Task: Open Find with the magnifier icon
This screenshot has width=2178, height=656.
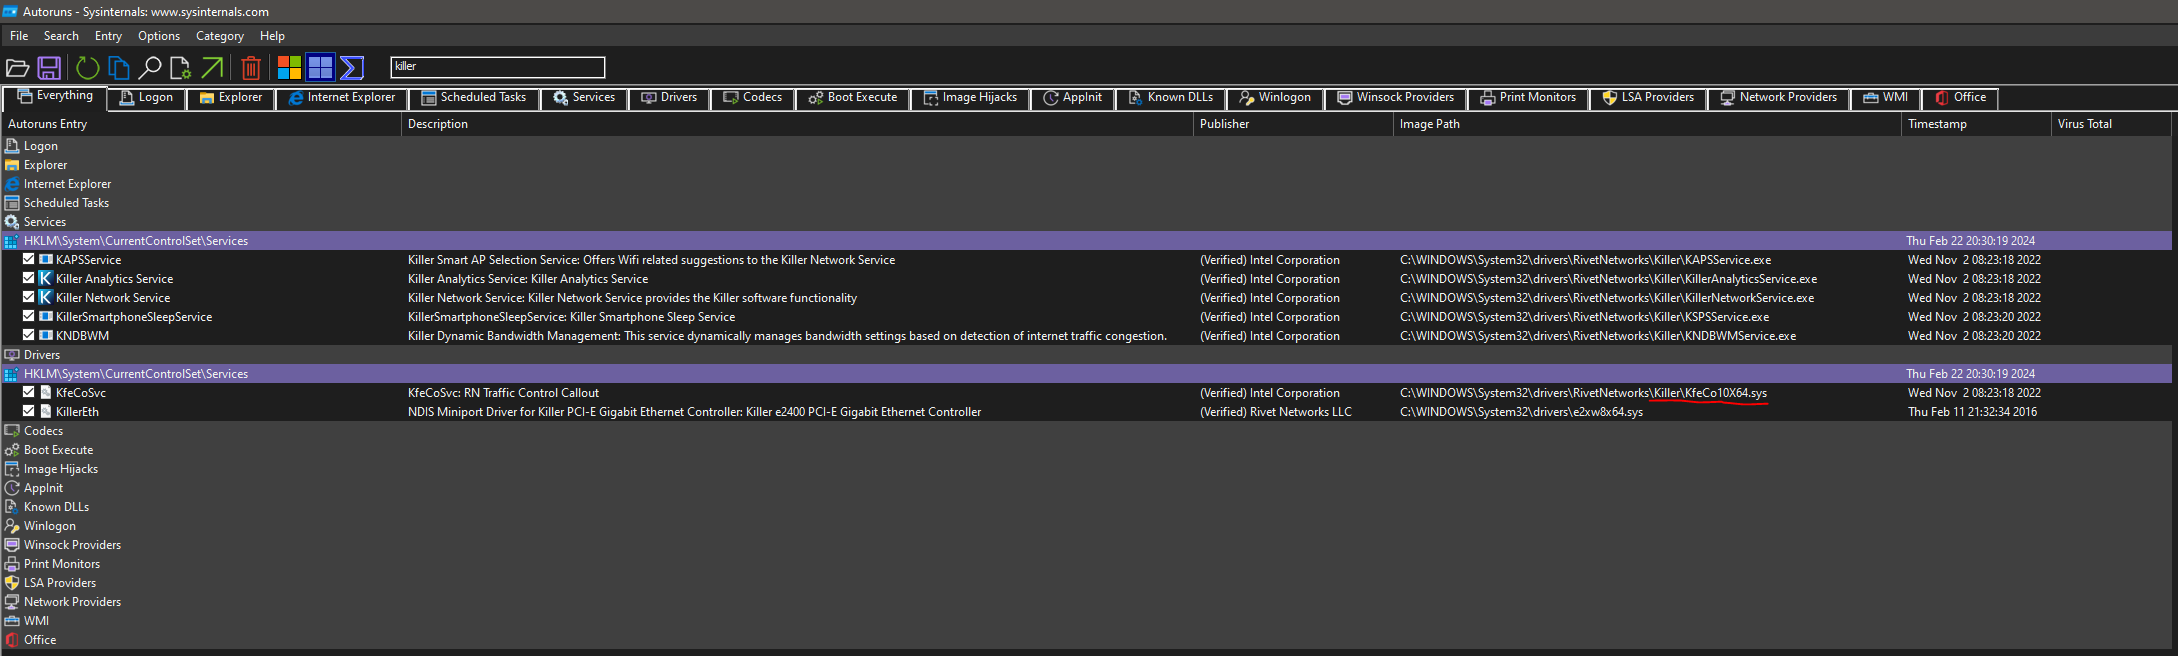Action: click(150, 68)
